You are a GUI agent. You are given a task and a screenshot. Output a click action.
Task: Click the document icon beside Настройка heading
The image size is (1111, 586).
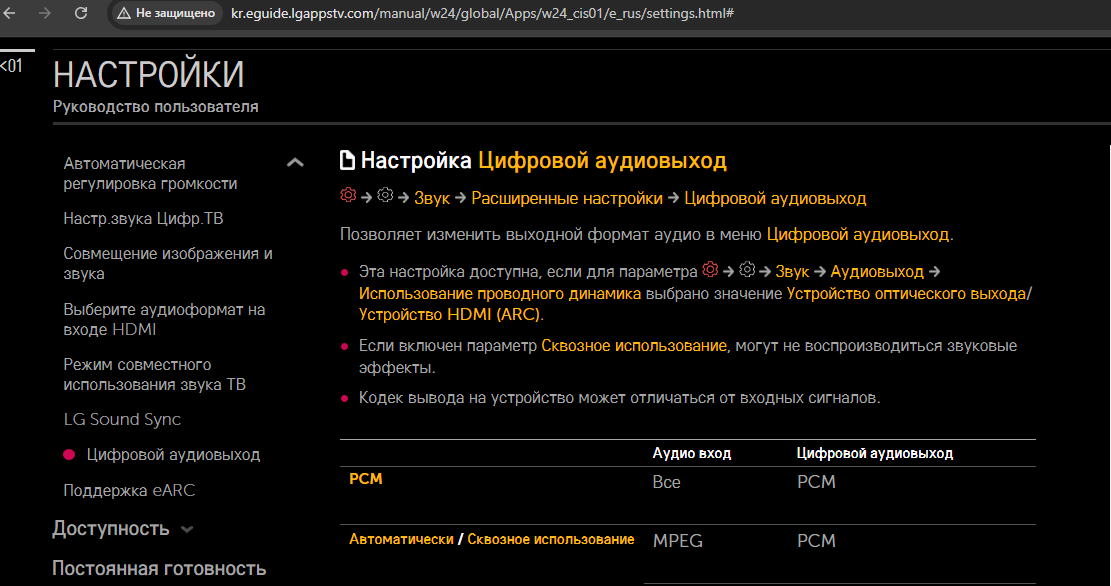348,161
